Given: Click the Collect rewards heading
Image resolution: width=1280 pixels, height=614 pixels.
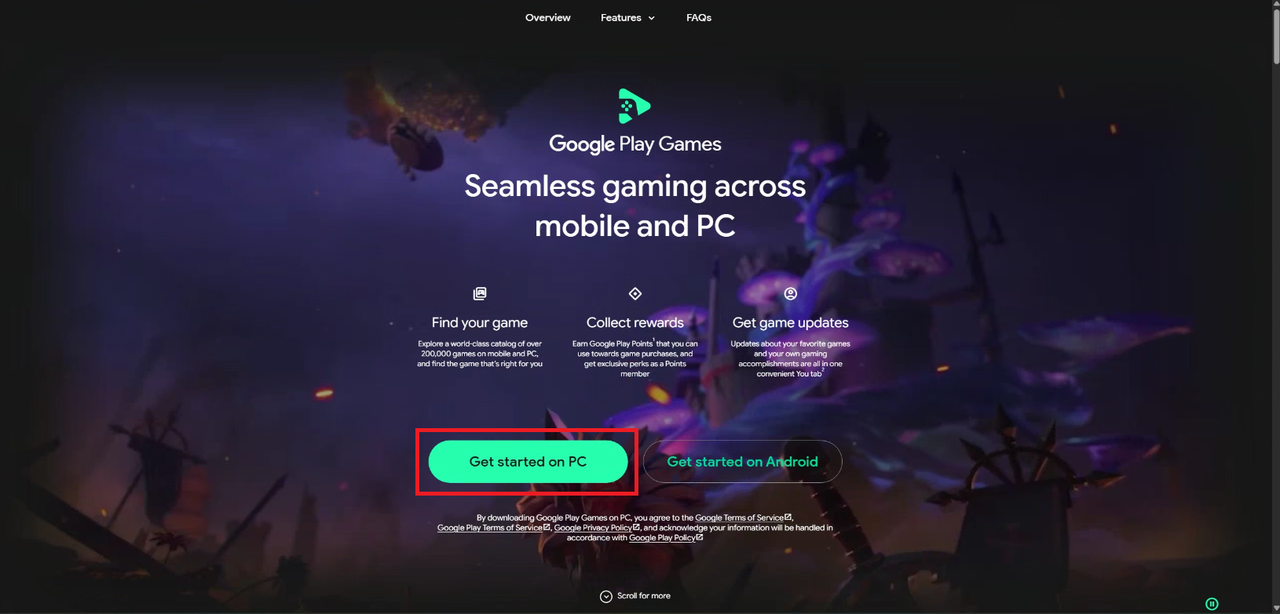Looking at the screenshot, I should [x=635, y=323].
